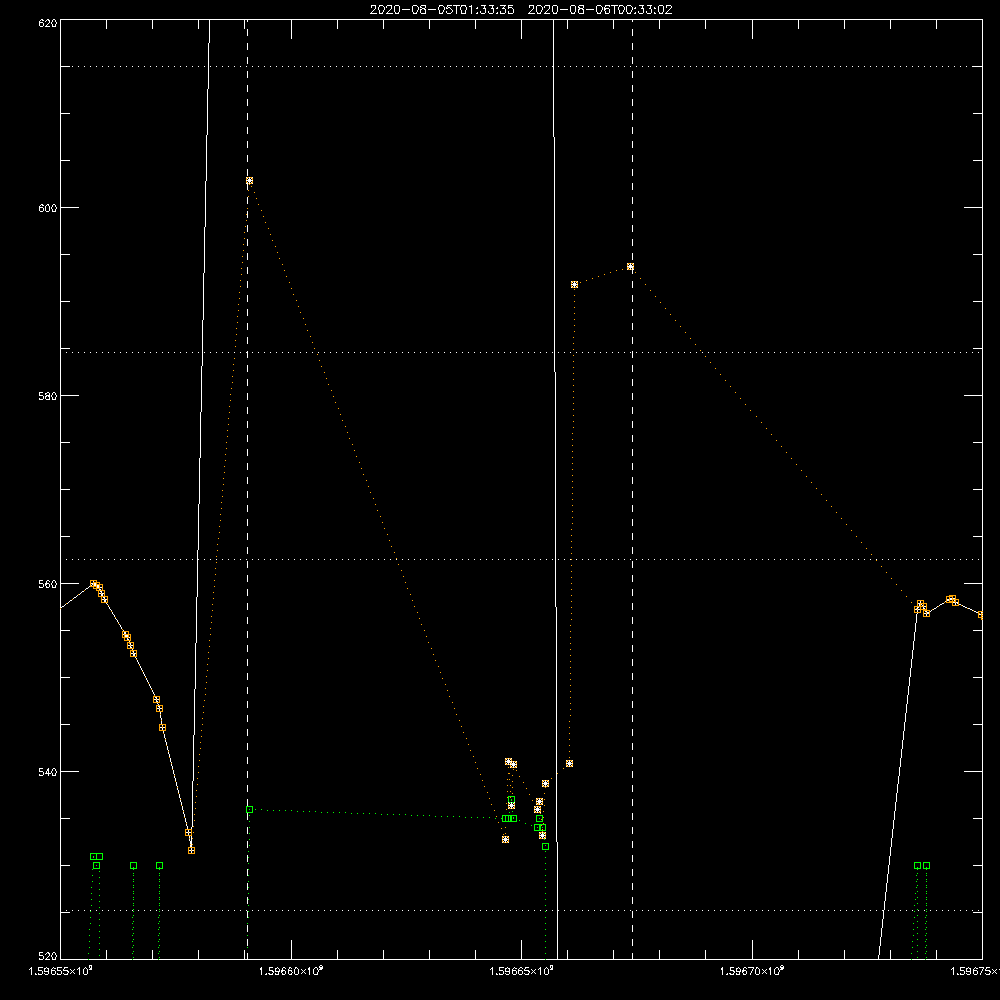Viewport: 1000px width, 1000px height.
Task: Click the y-axis label 540
Action: coord(48,772)
